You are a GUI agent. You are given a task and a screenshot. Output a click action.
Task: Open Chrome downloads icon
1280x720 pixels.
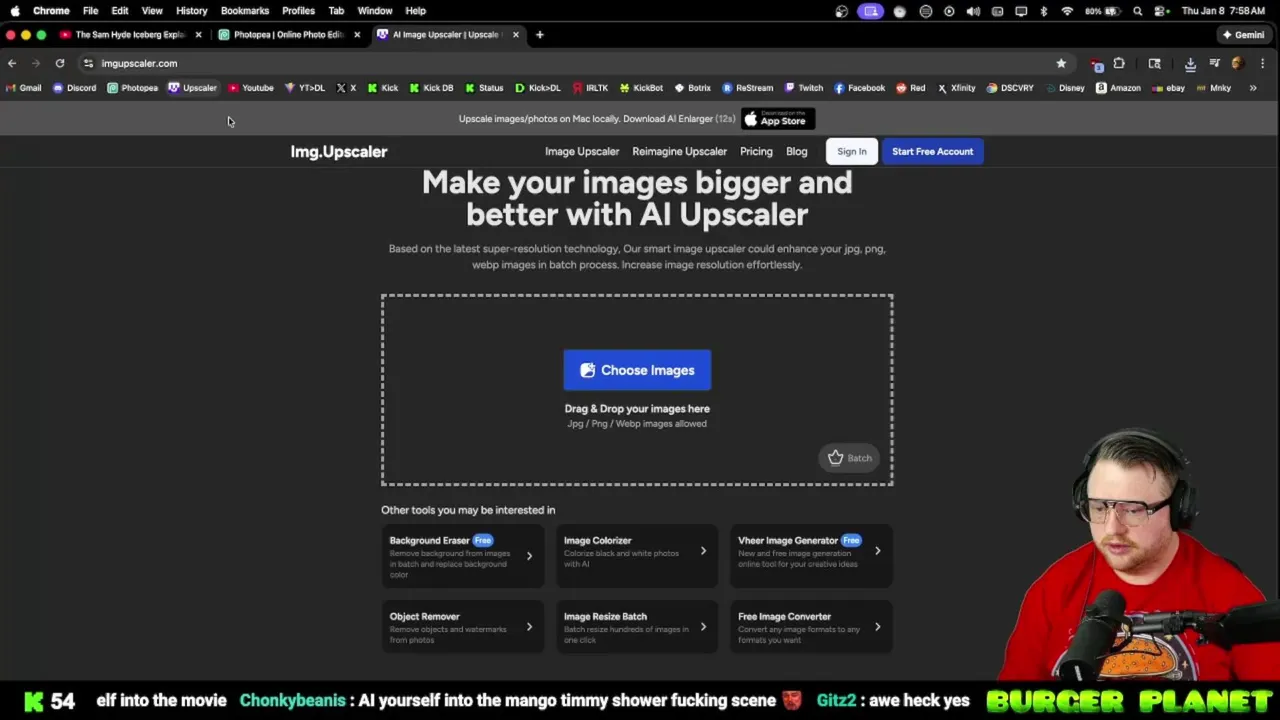point(1190,63)
